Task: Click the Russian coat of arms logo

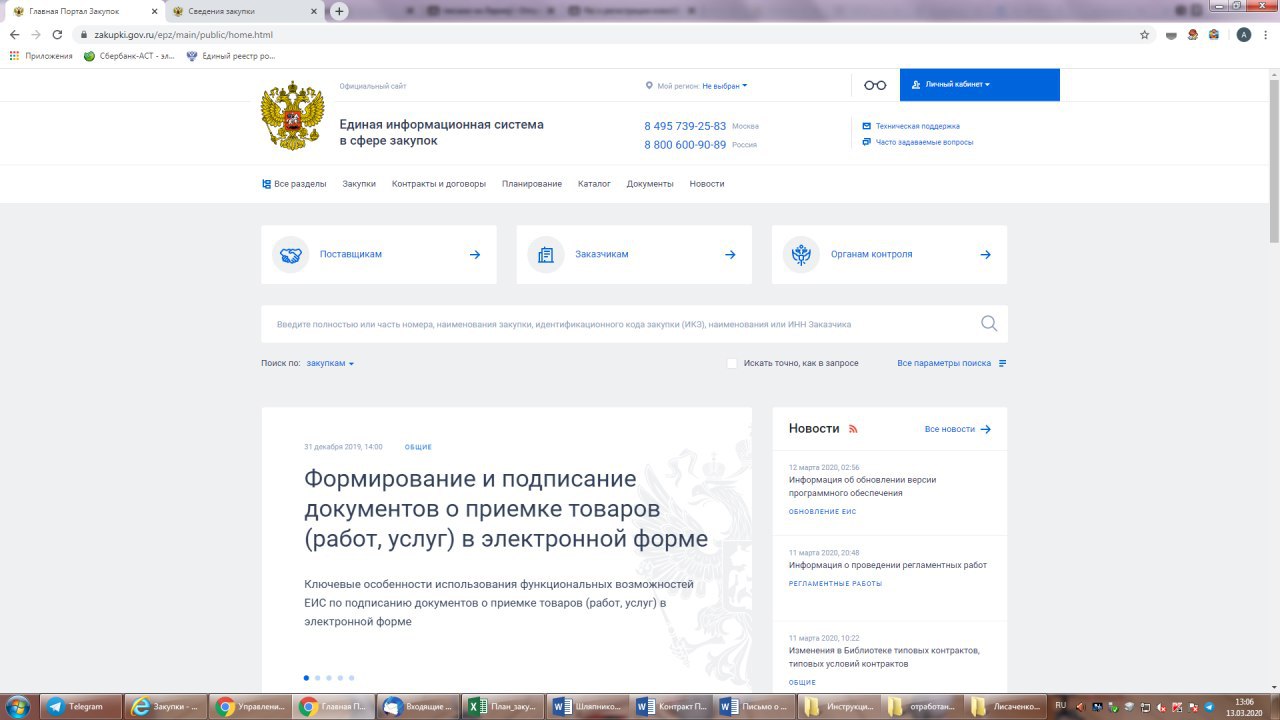Action: coord(292,116)
